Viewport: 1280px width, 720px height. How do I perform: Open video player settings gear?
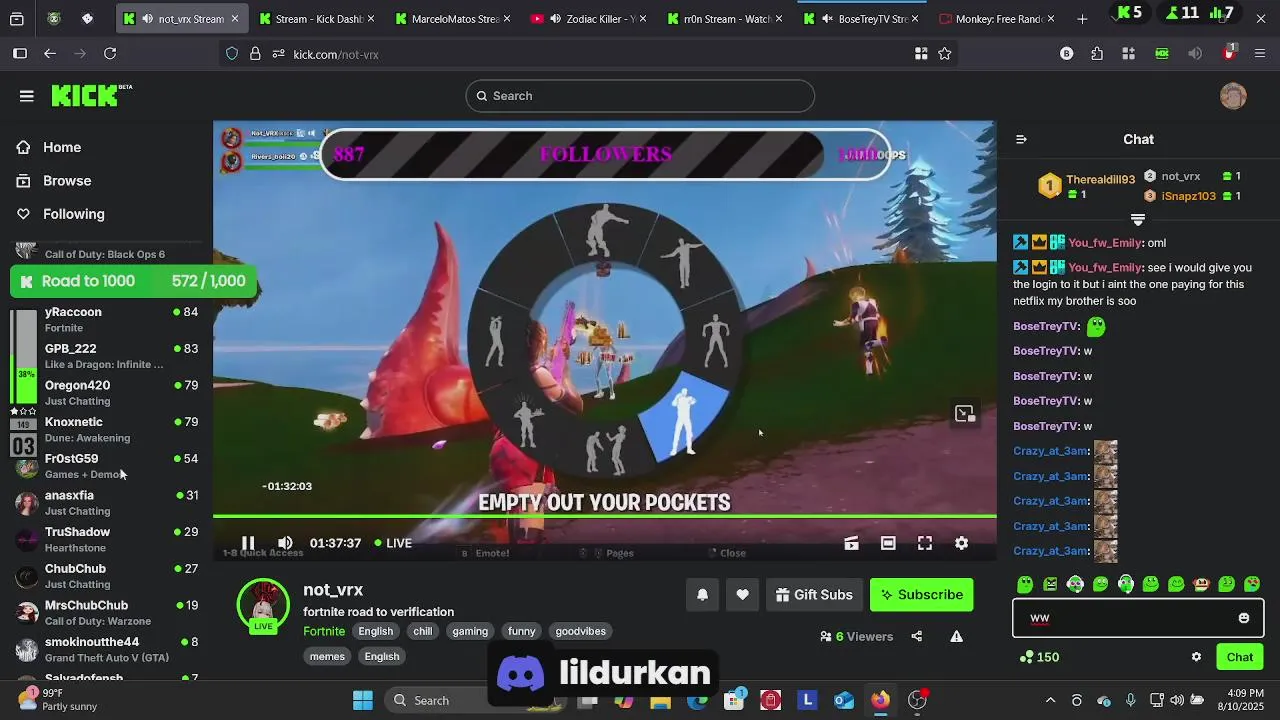961,543
